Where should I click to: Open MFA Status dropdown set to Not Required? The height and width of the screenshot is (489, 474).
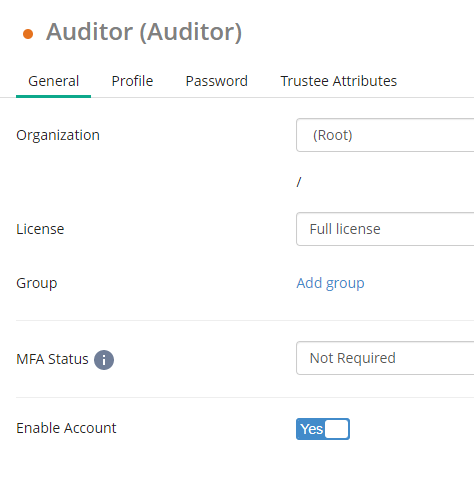point(385,358)
